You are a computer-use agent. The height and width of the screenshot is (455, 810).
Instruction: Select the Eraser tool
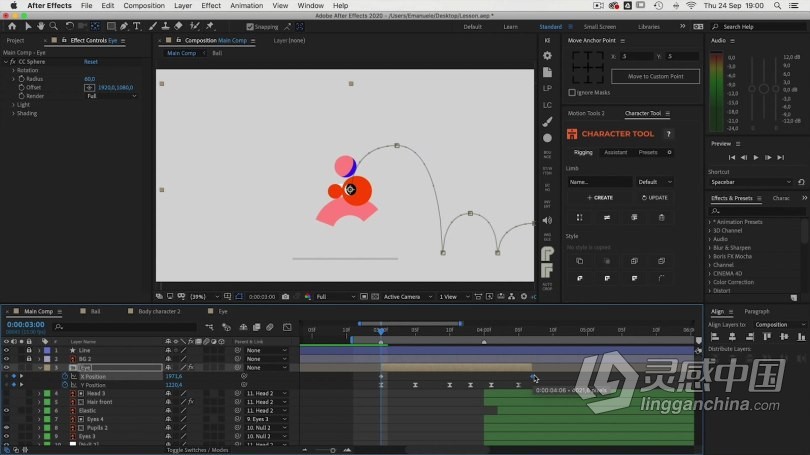[x=178, y=26]
